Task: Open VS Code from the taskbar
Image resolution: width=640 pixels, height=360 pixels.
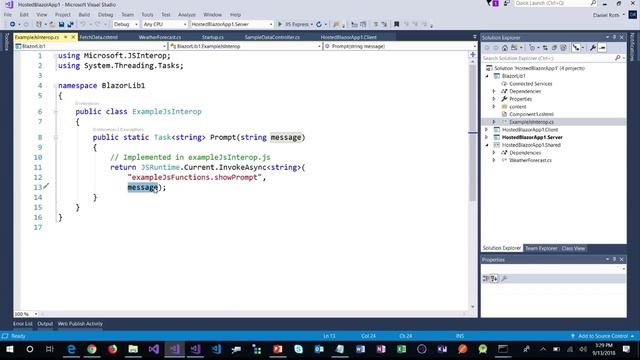Action: (x=216, y=349)
